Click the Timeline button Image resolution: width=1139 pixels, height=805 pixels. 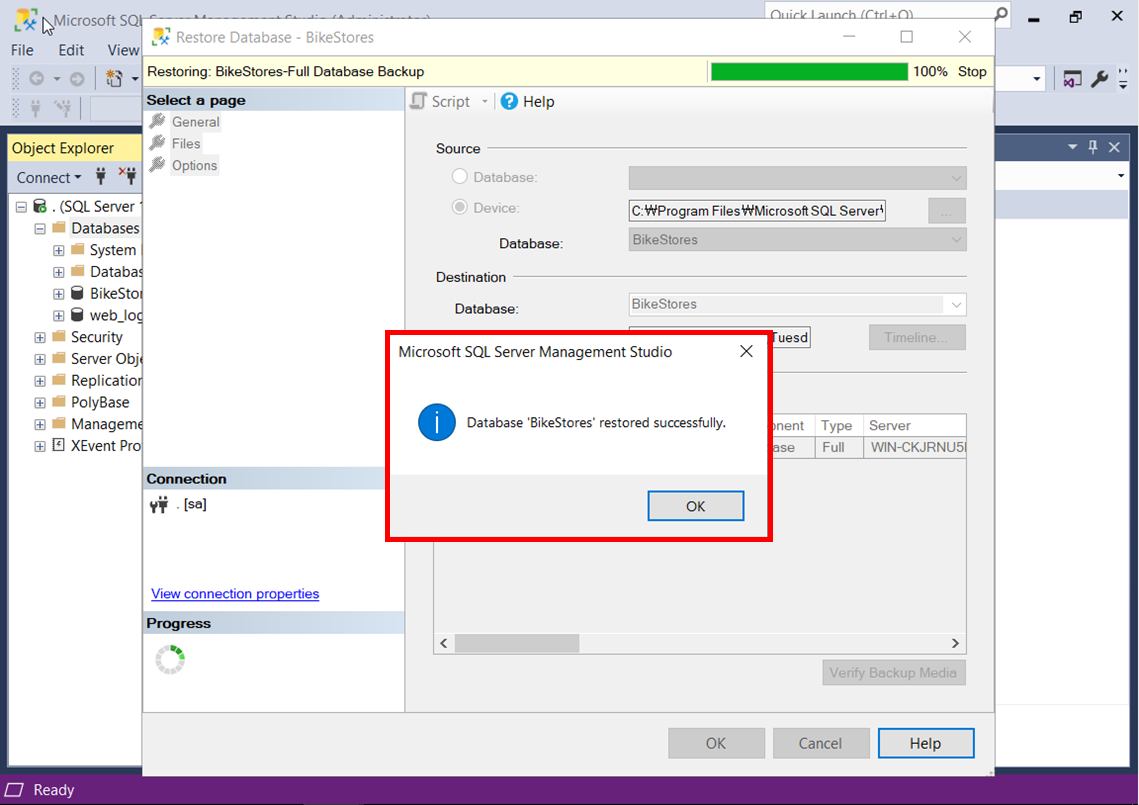coord(917,337)
